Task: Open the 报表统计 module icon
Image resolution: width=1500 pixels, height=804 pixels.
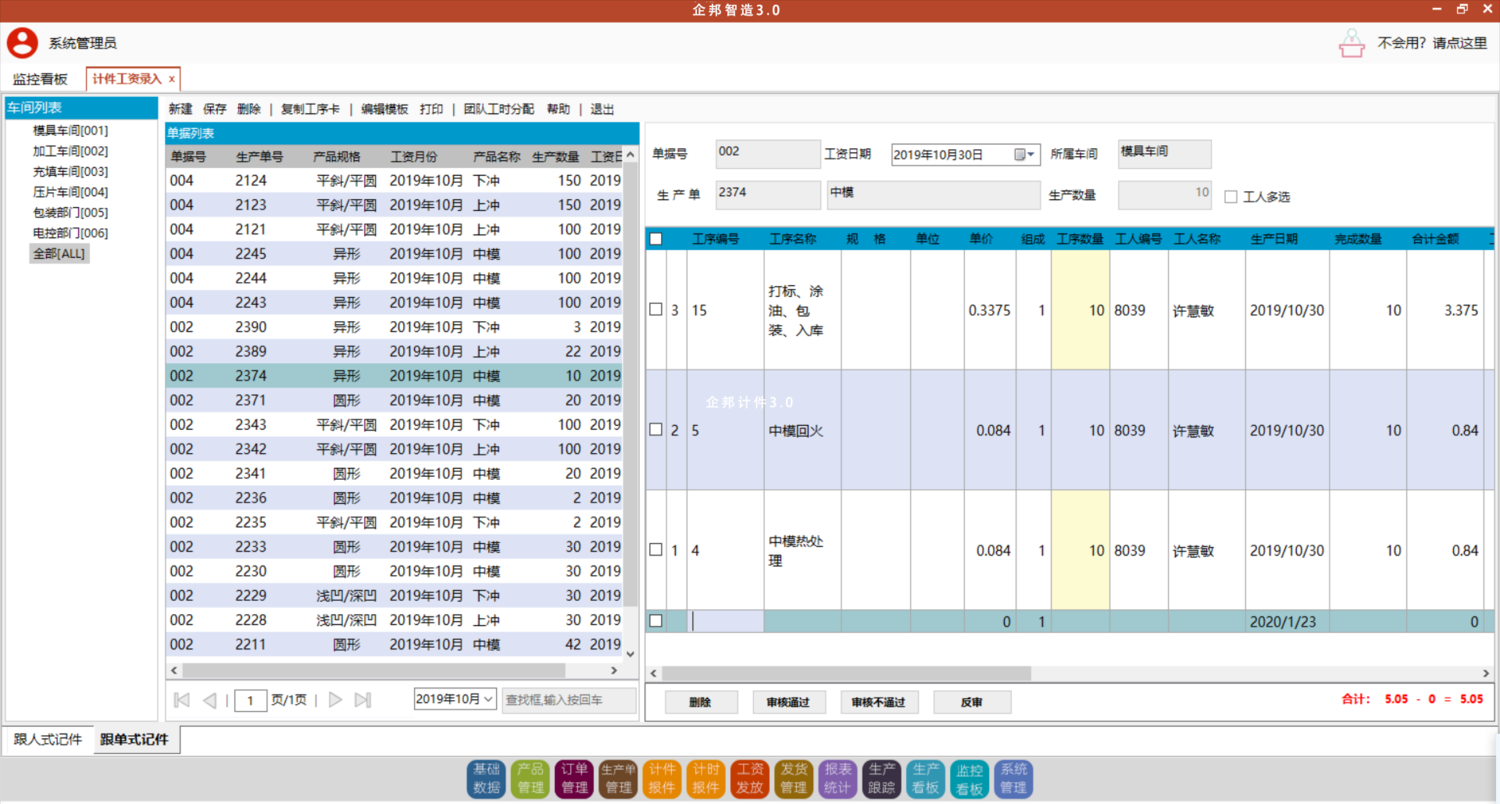Action: (x=838, y=779)
